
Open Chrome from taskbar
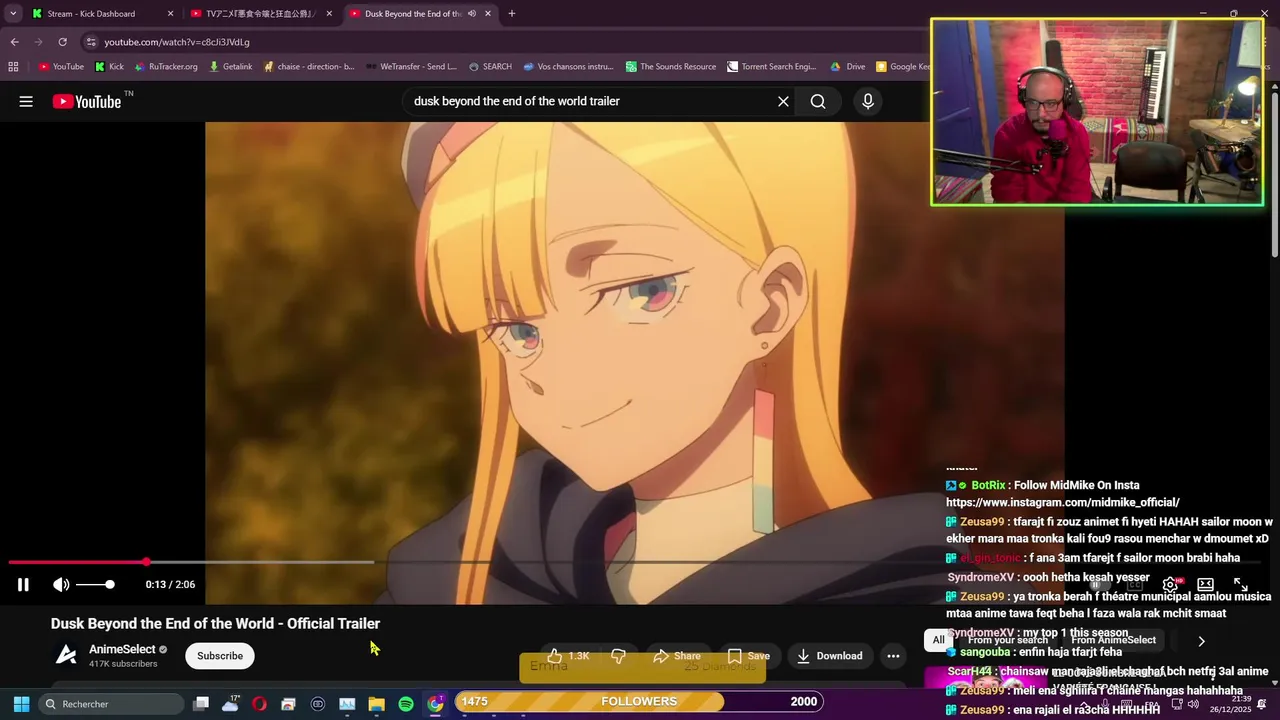click(x=435, y=704)
